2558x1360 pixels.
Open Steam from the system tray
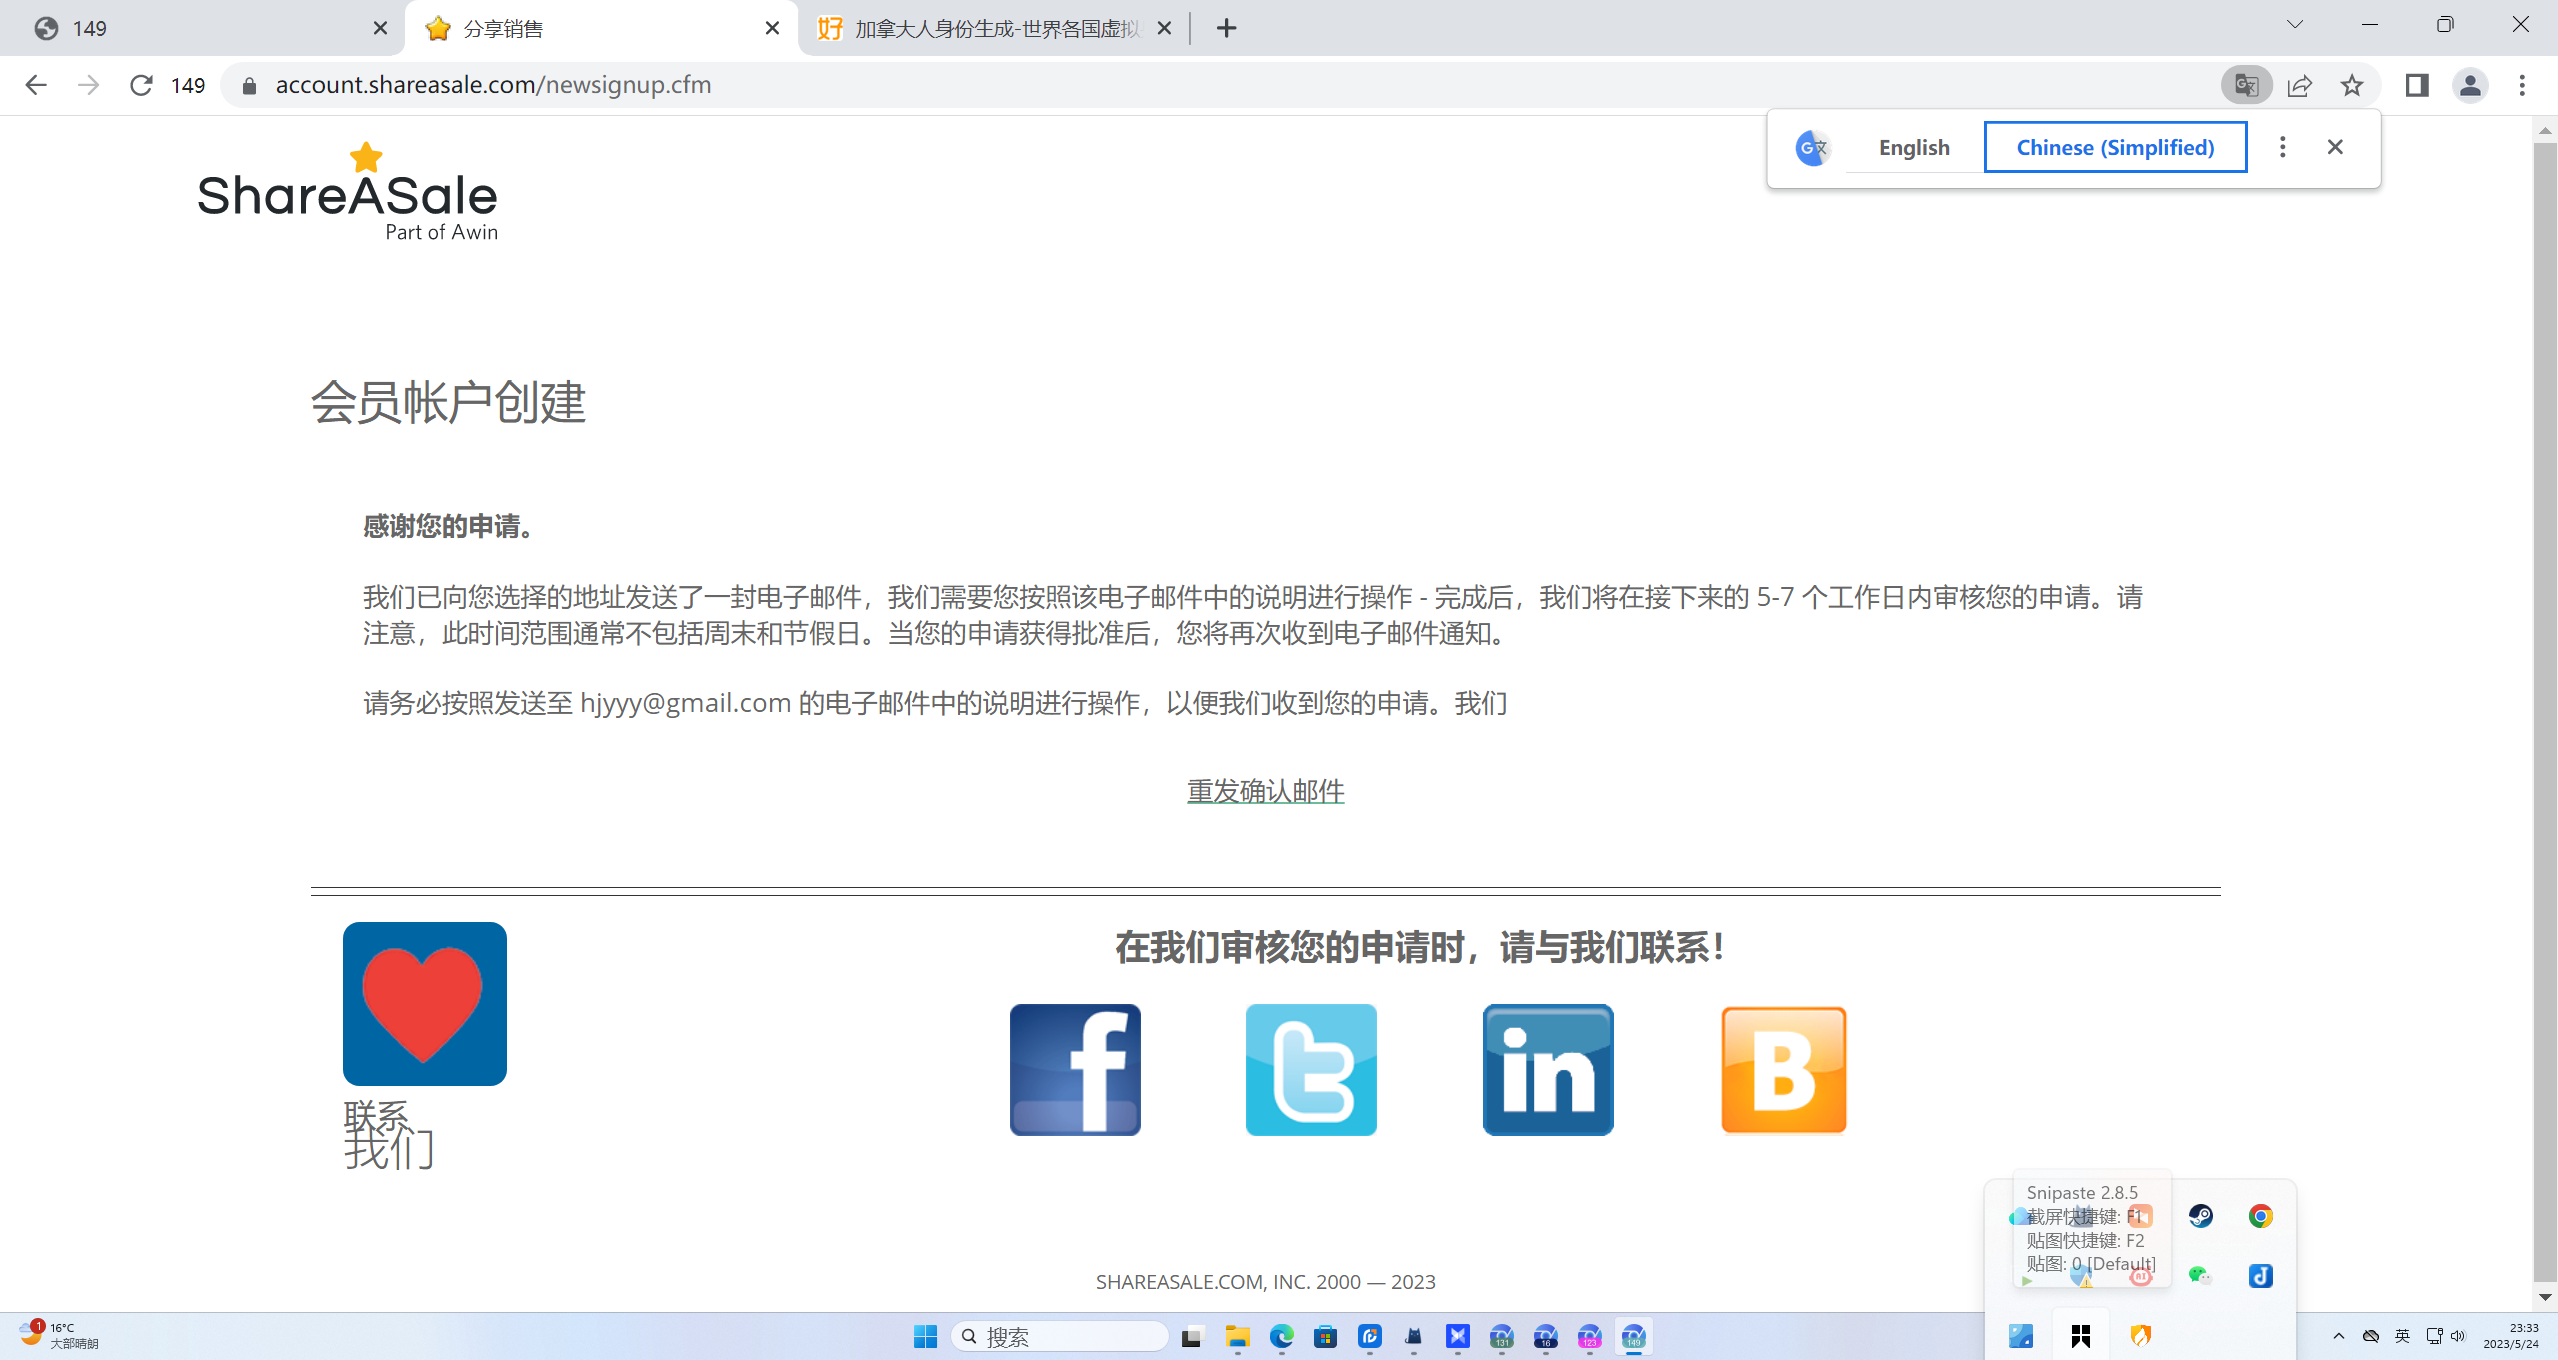point(2202,1216)
